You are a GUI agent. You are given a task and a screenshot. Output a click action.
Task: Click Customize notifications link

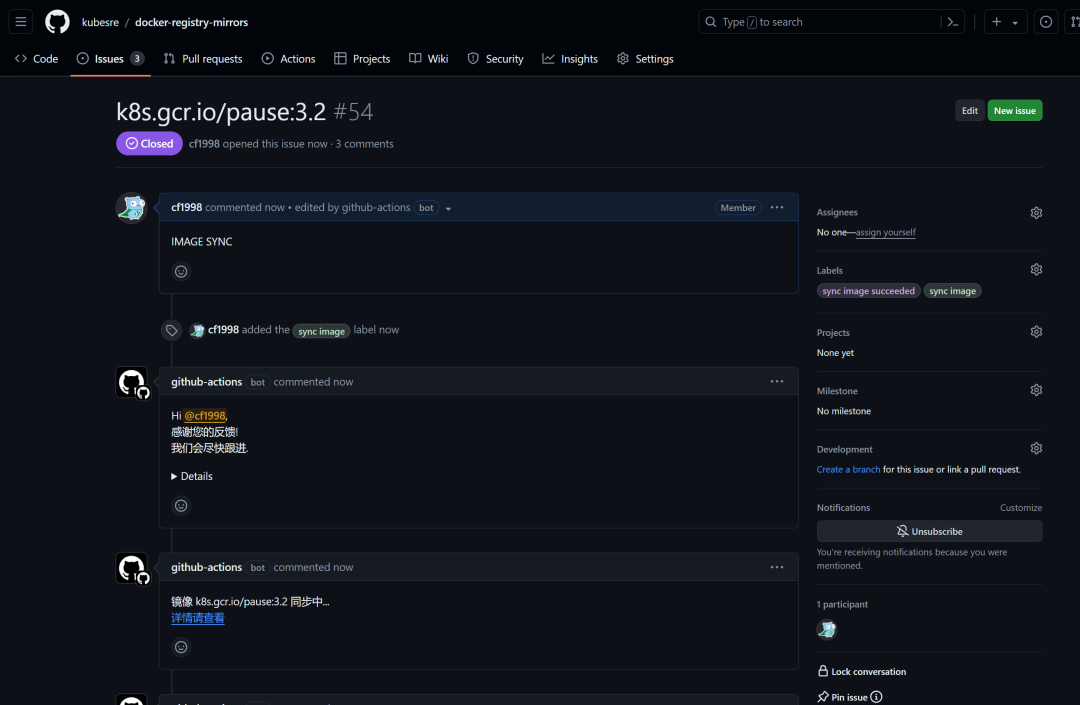1021,507
